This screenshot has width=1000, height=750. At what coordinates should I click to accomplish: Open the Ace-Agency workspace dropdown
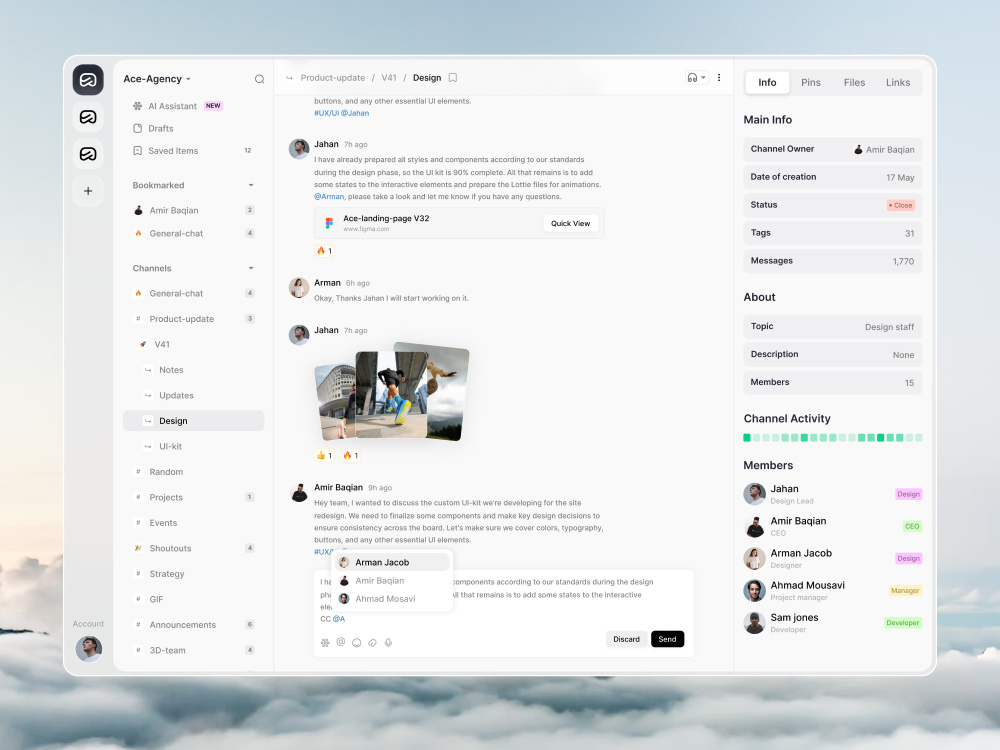tap(158, 79)
